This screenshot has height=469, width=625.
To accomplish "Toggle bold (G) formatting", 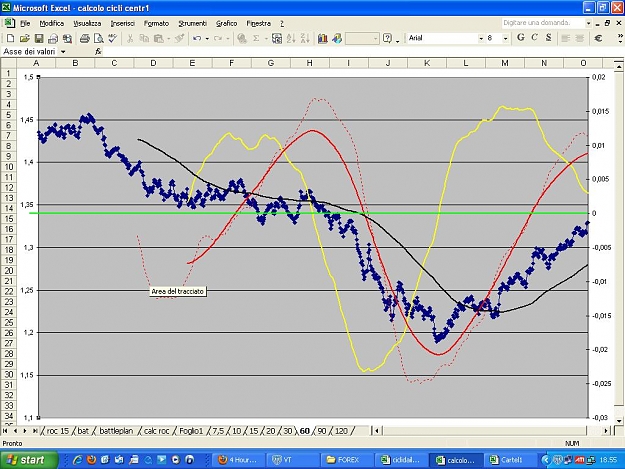I will pyautogui.click(x=521, y=37).
